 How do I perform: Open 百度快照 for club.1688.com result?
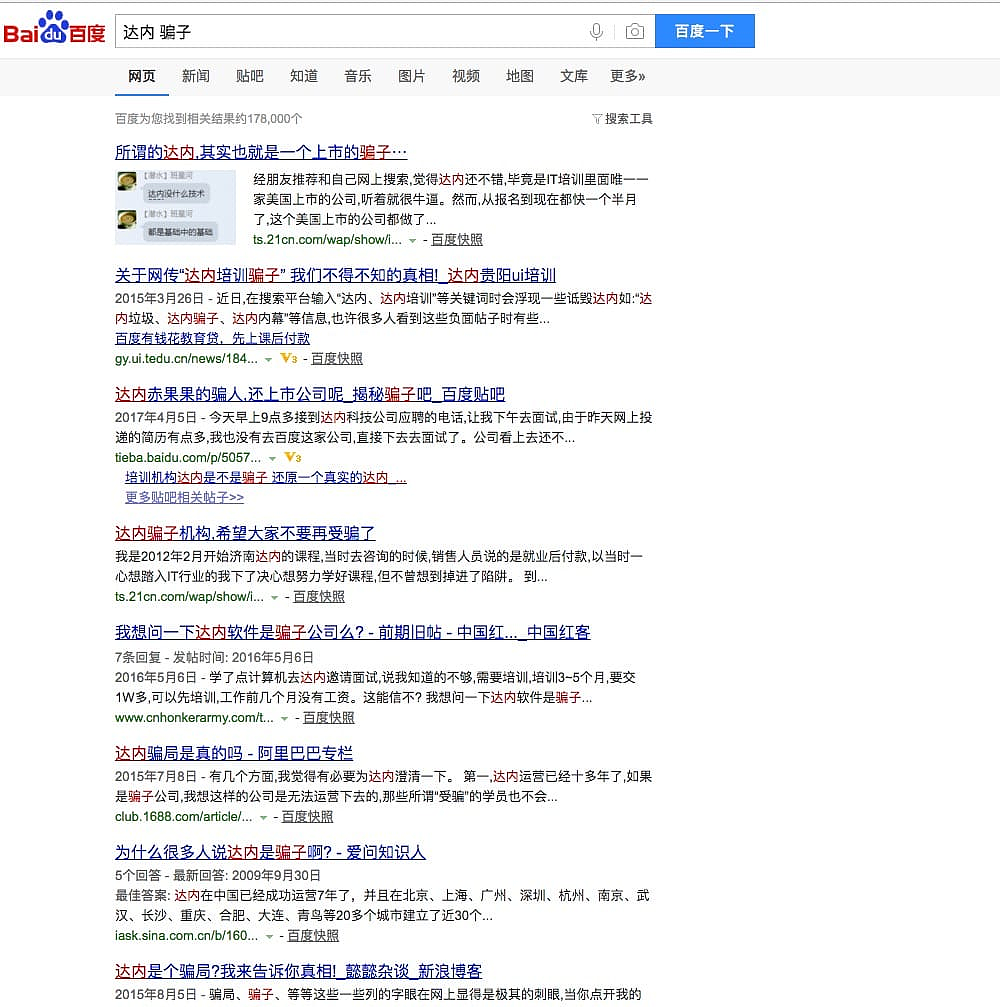pos(307,817)
